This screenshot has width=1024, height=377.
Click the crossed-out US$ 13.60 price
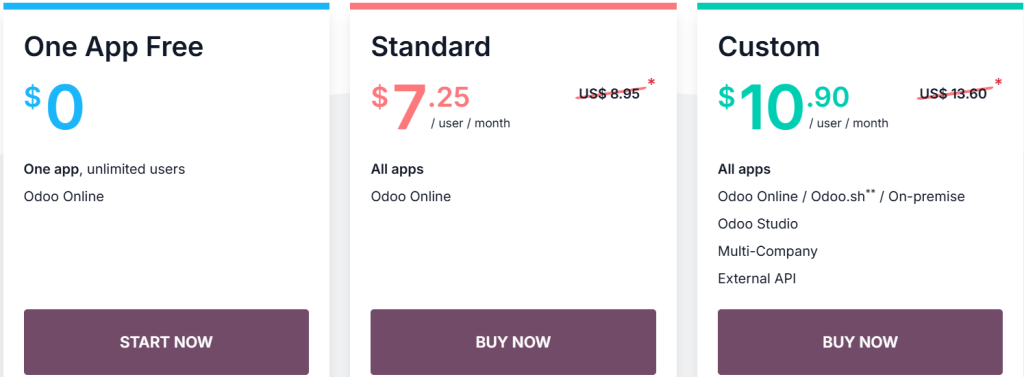[953, 93]
